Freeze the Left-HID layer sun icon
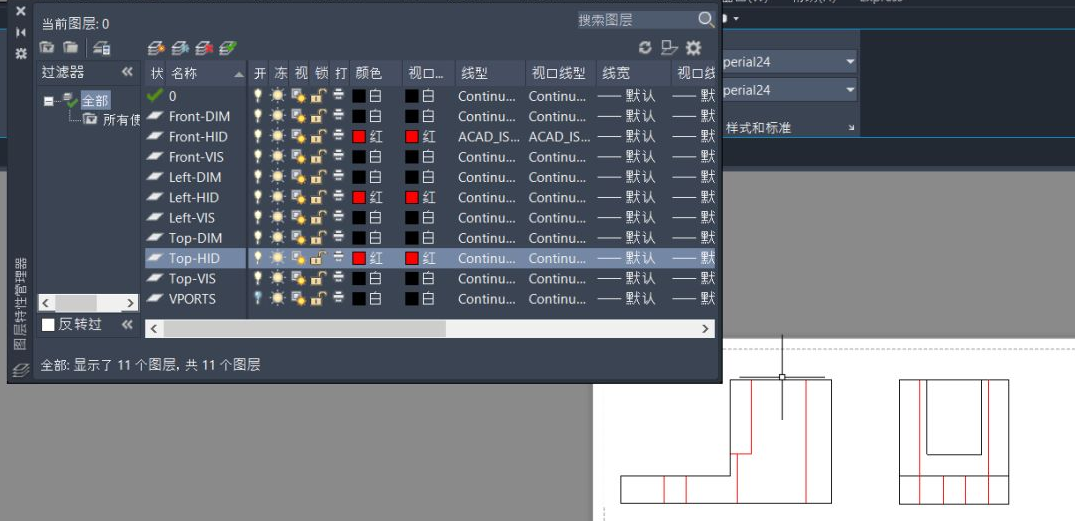Viewport: 1075px width, 521px height. click(x=278, y=197)
